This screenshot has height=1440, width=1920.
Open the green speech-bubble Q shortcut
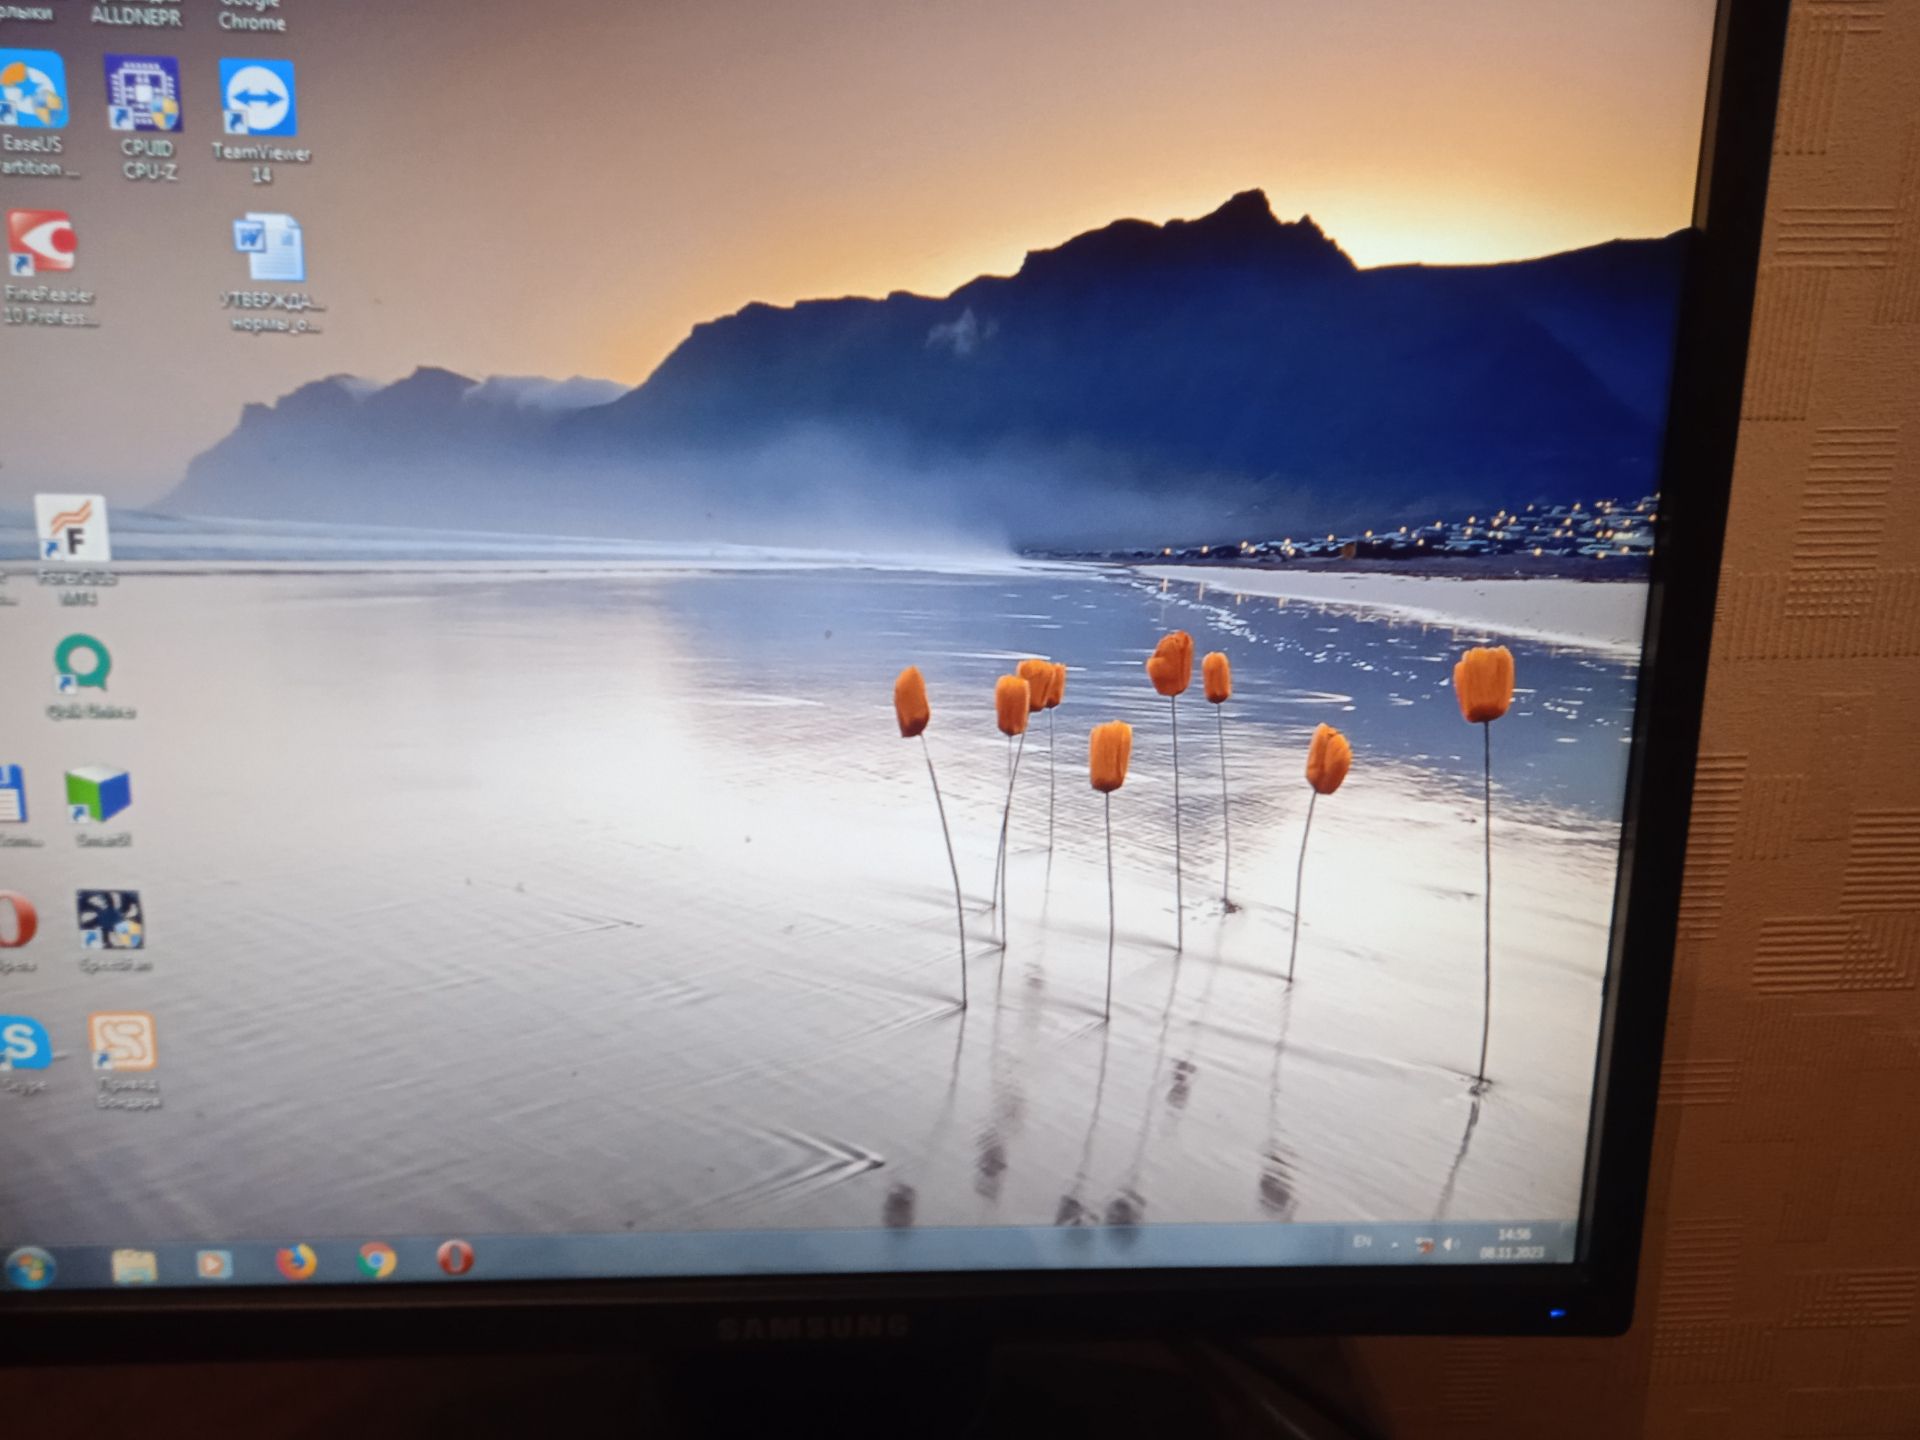(86, 676)
